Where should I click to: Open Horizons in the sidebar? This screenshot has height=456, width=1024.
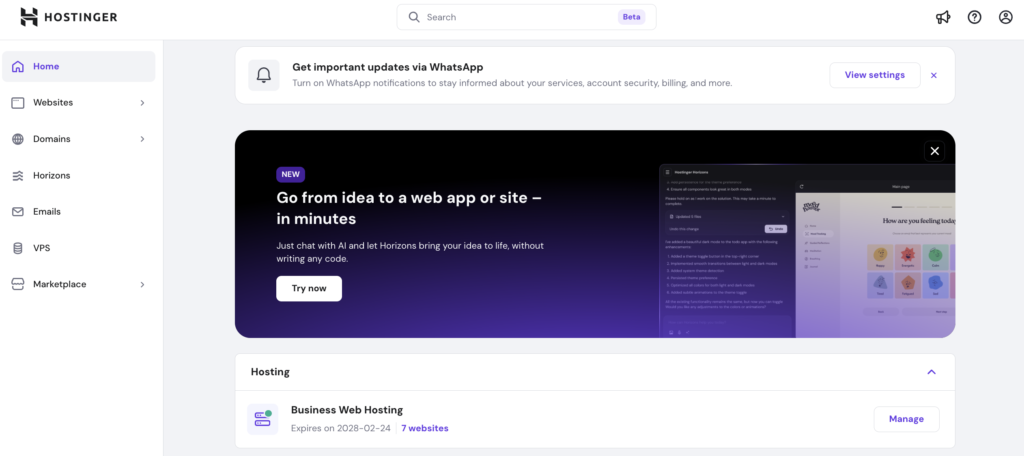(x=79, y=176)
